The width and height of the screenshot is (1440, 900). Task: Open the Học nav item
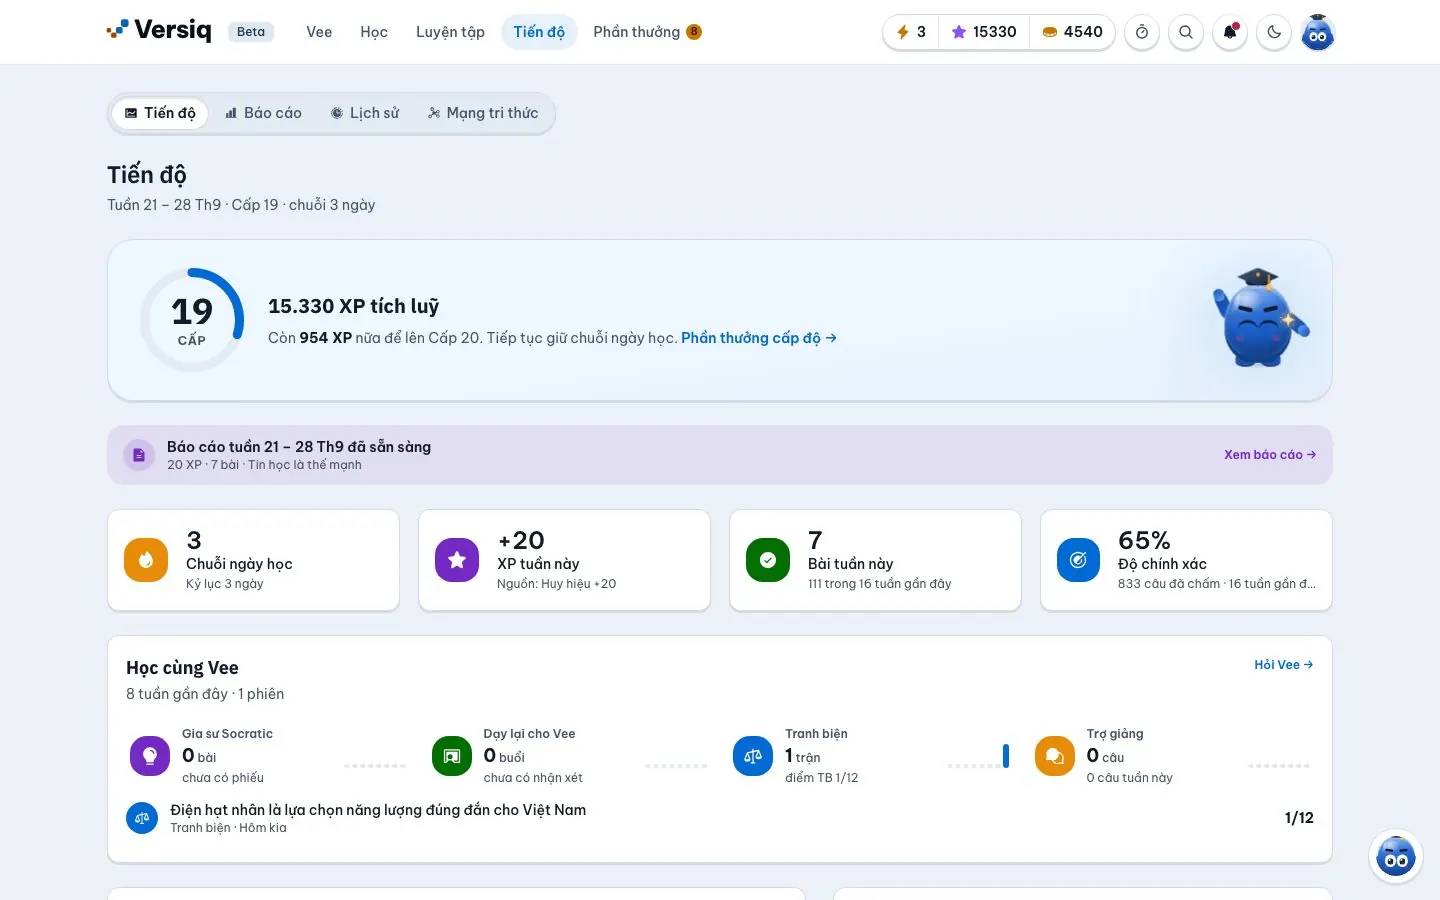pos(374,32)
